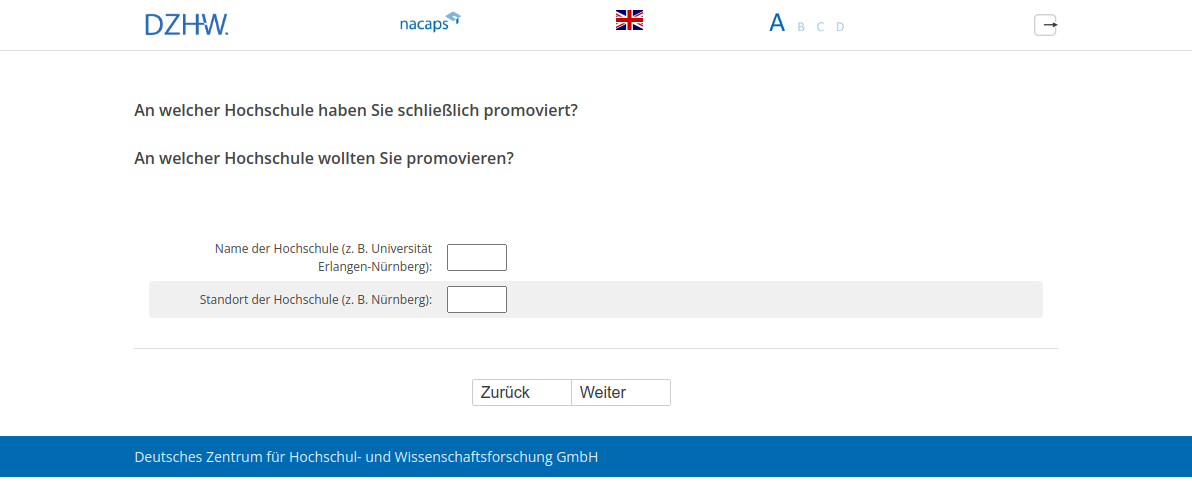The height and width of the screenshot is (486, 1192).
Task: Click the "wollten Sie promovieren" question heading
Action: coord(324,158)
